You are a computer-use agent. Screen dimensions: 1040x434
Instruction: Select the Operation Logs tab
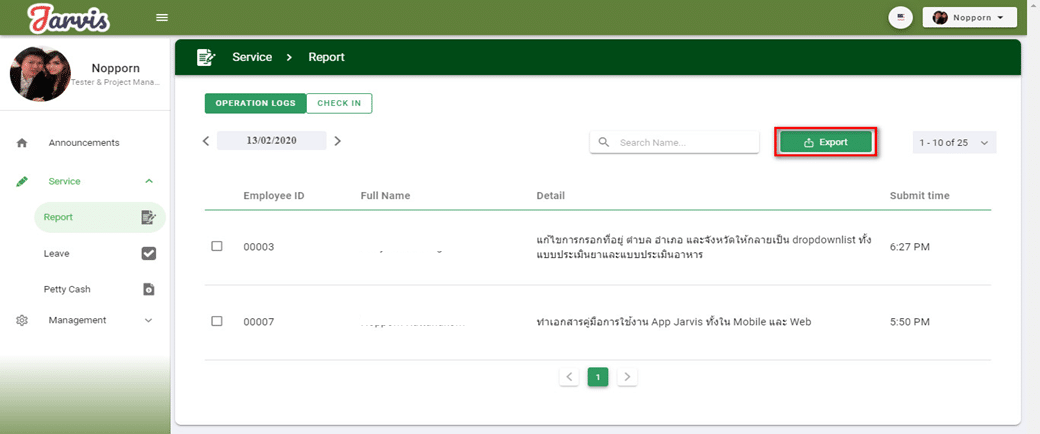255,103
